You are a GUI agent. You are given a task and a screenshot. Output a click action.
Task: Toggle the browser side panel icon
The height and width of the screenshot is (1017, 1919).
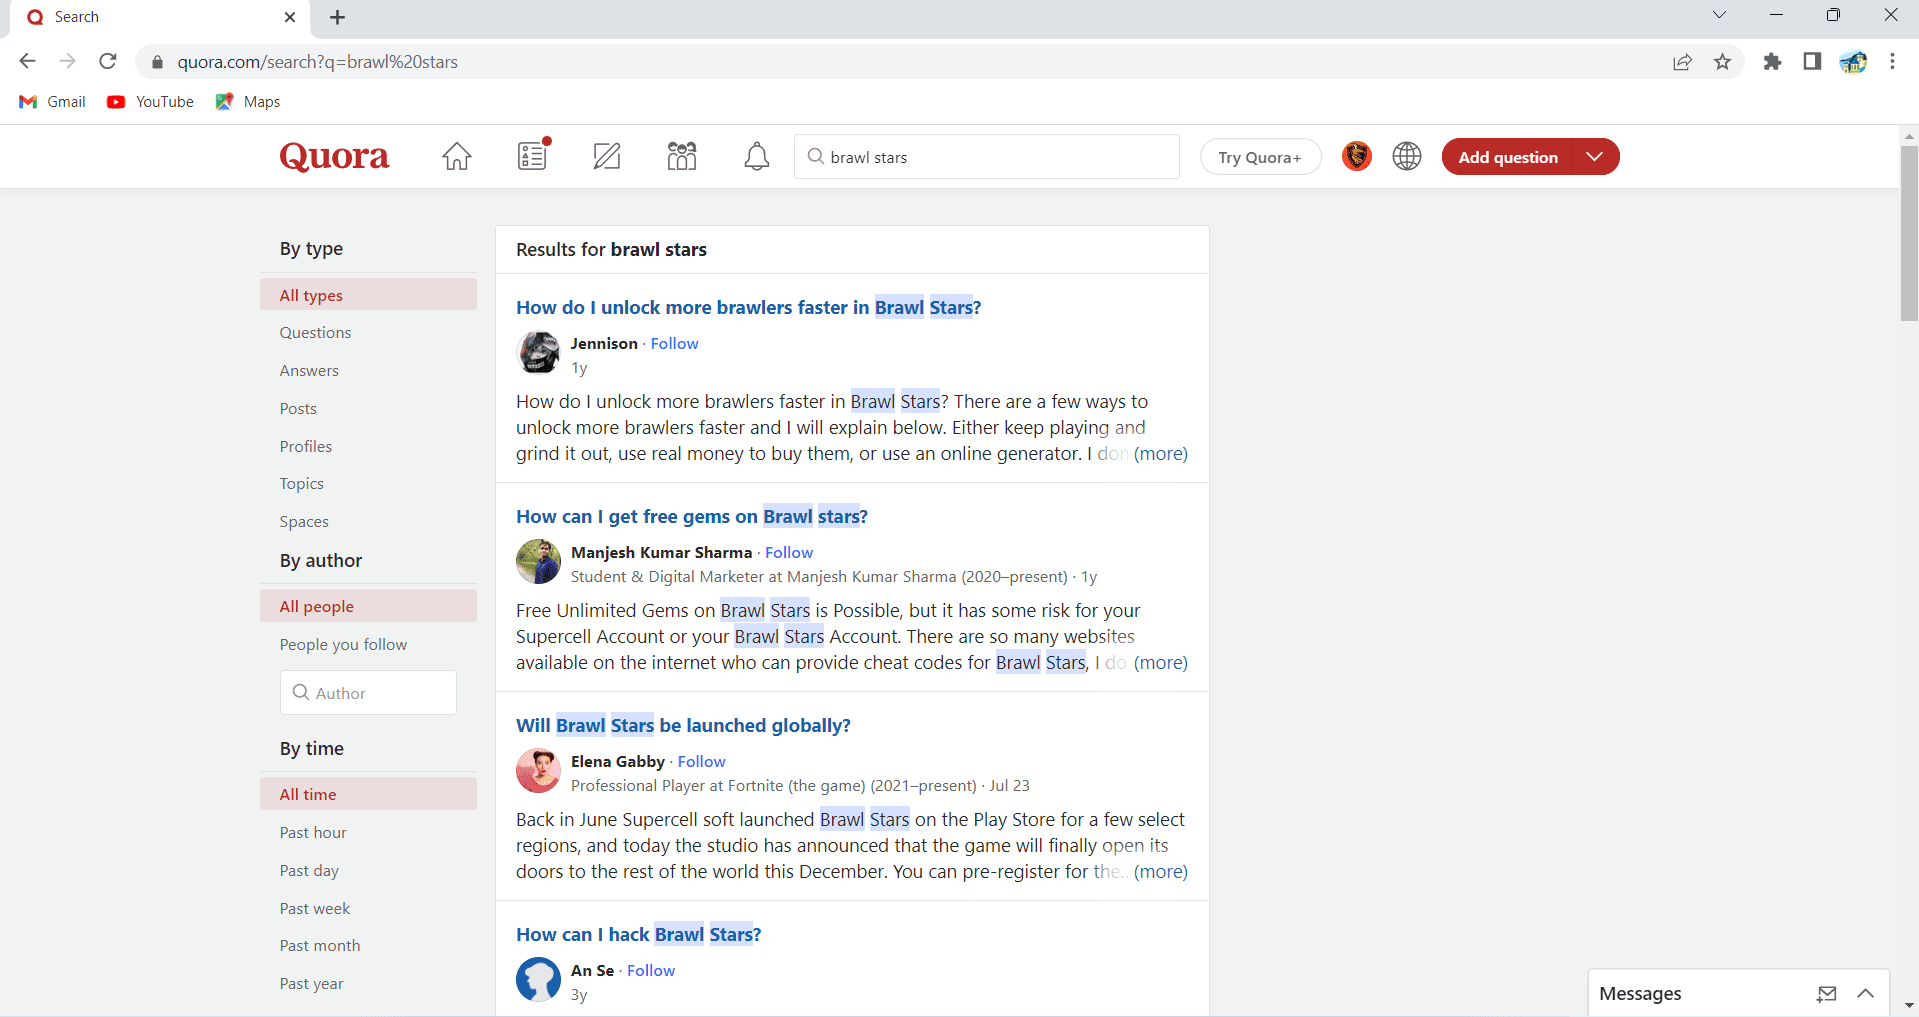point(1812,62)
